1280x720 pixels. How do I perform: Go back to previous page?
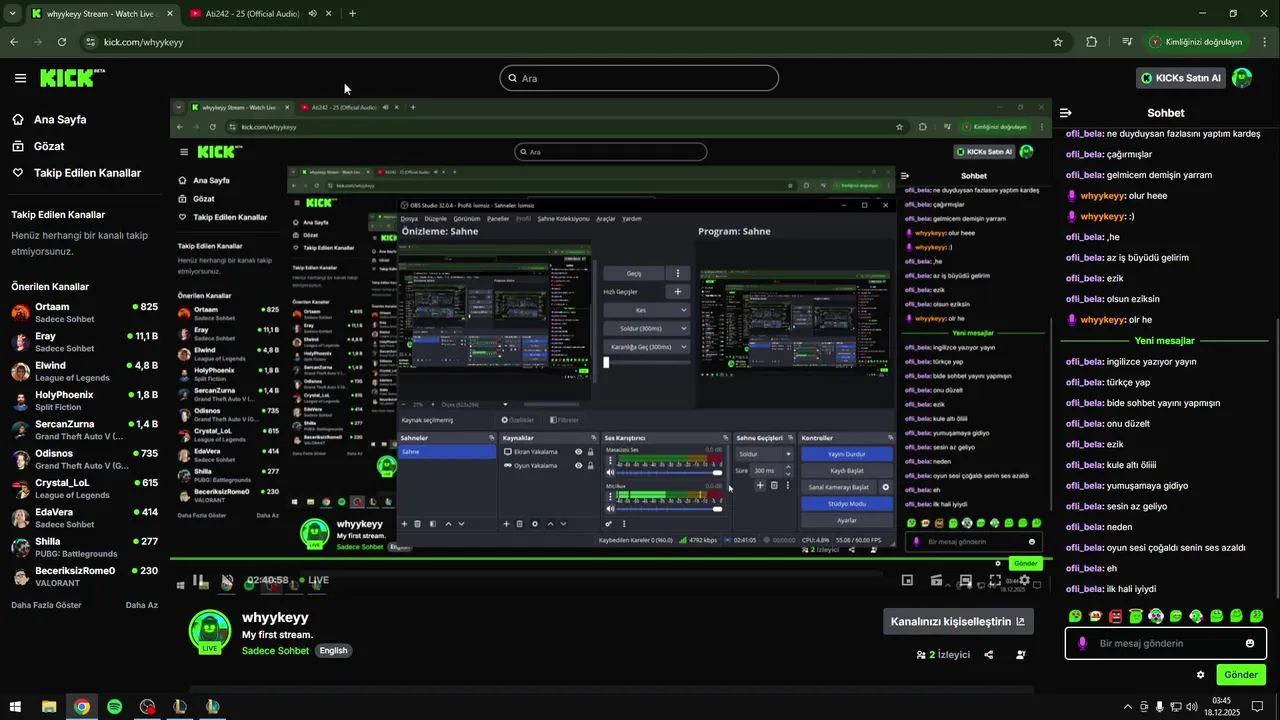[x=14, y=42]
